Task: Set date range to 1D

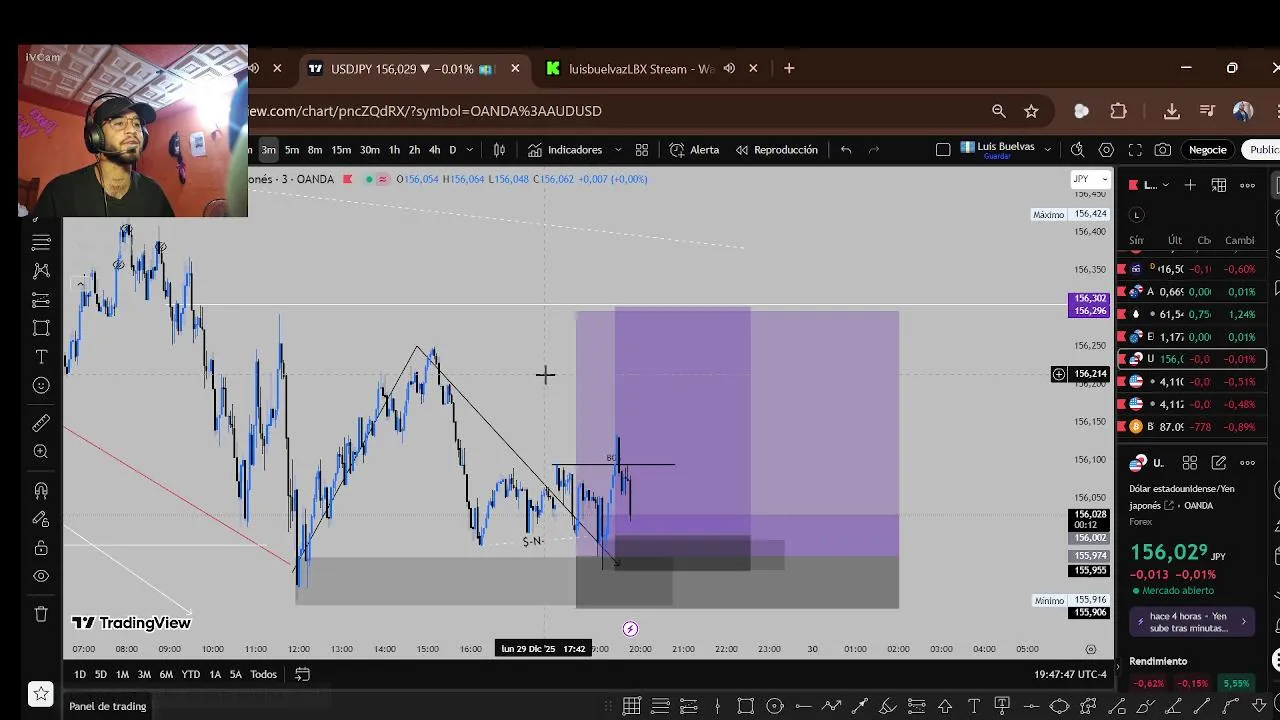Action: coord(80,674)
